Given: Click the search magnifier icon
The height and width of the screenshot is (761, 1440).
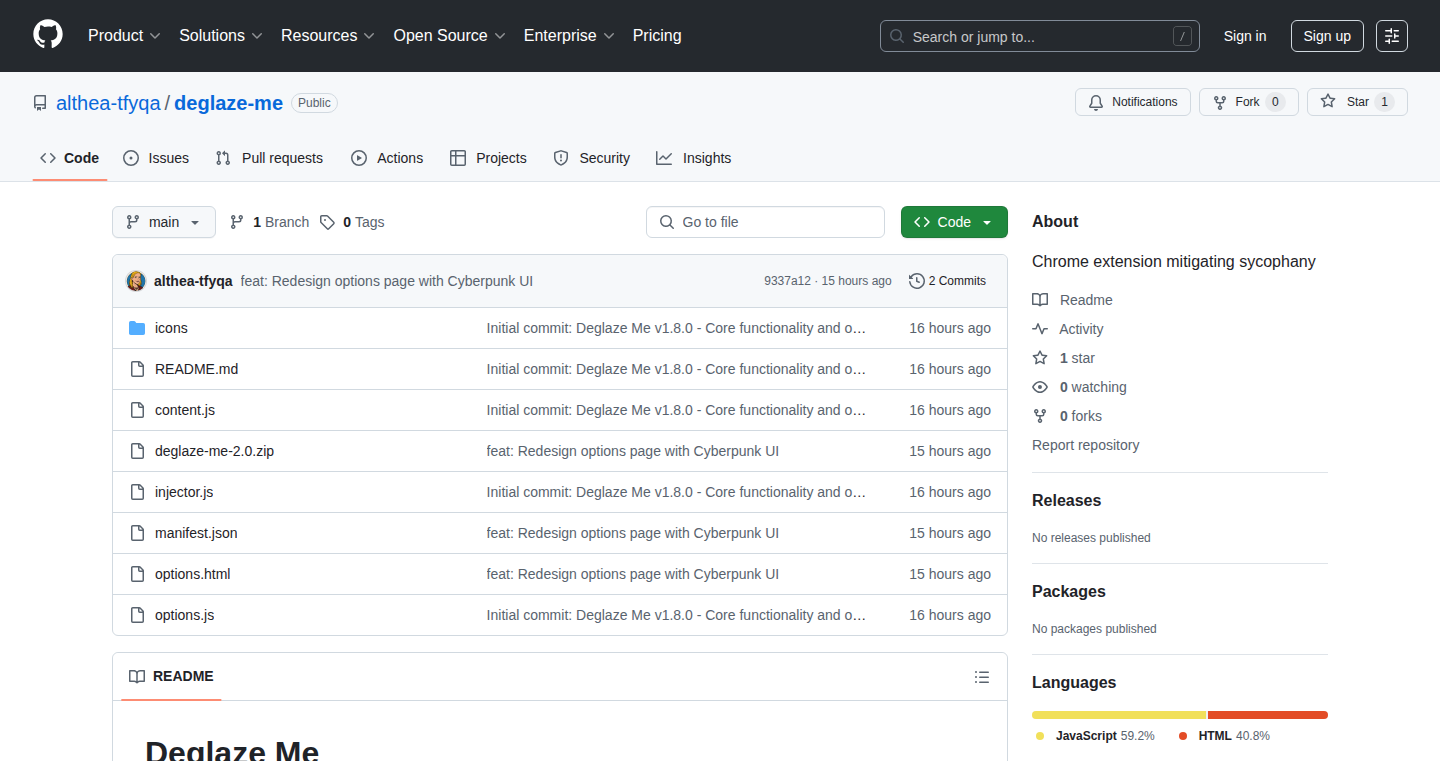Looking at the screenshot, I should coord(897,36).
